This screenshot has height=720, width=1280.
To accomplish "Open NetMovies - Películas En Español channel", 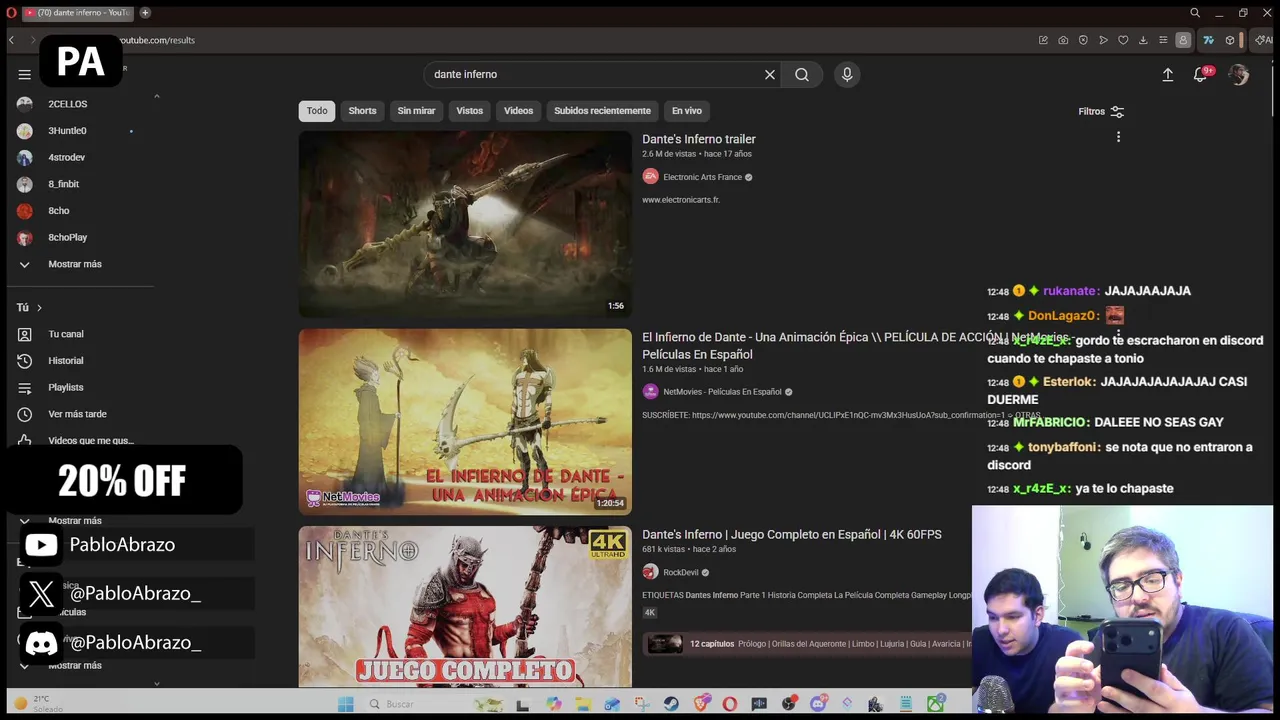I will tap(722, 392).
